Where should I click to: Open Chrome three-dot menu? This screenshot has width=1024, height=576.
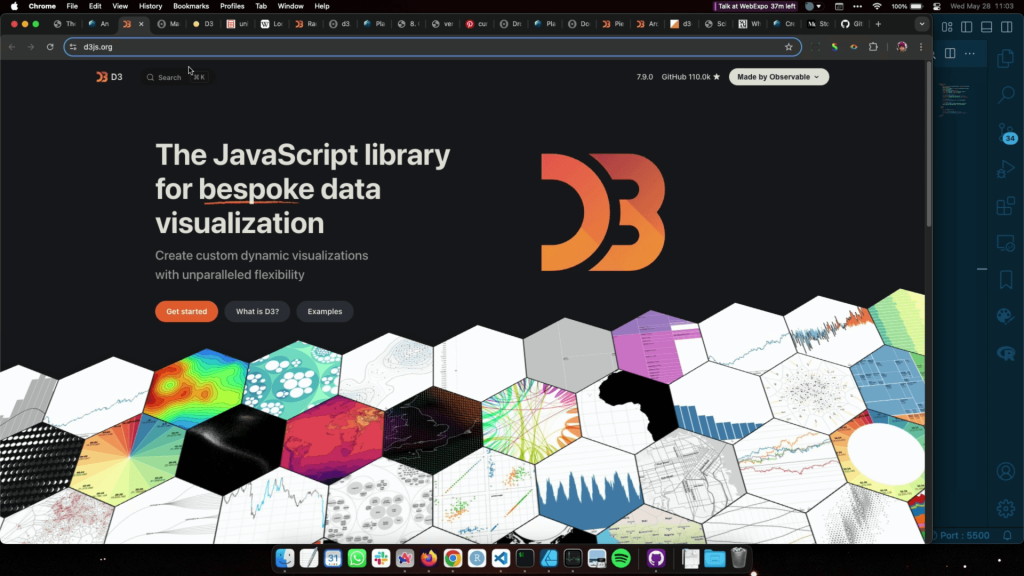pos(921,47)
